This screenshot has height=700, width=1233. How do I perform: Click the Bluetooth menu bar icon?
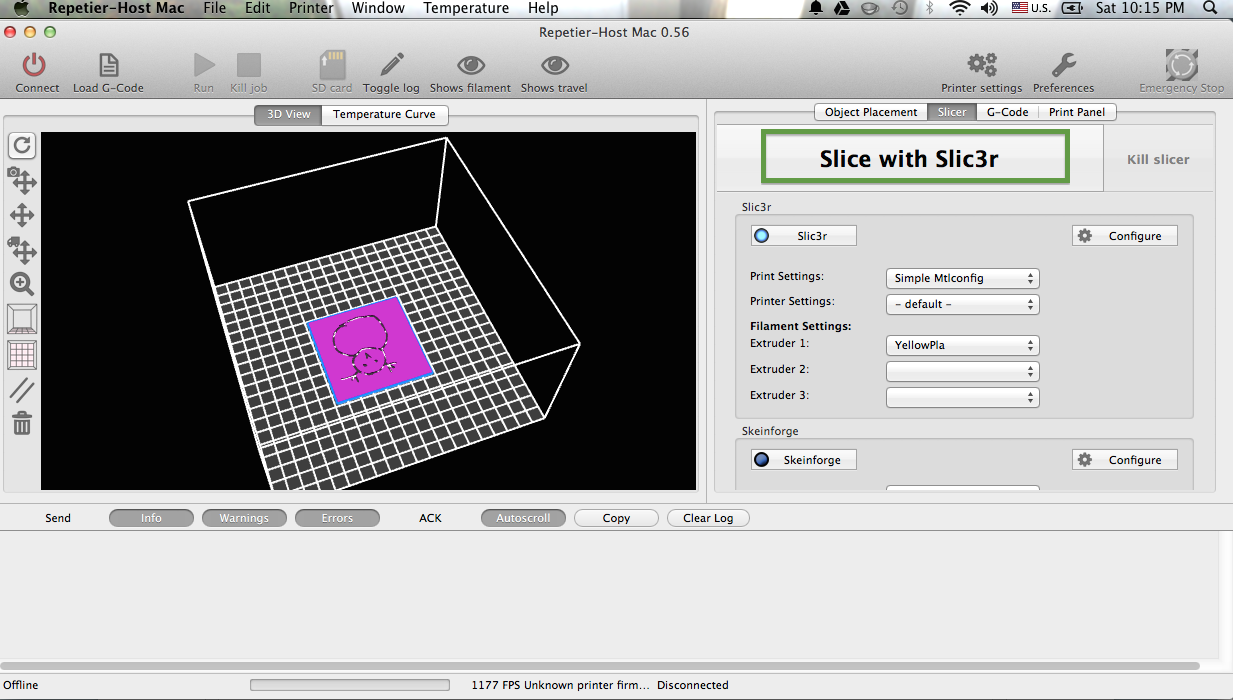(929, 8)
